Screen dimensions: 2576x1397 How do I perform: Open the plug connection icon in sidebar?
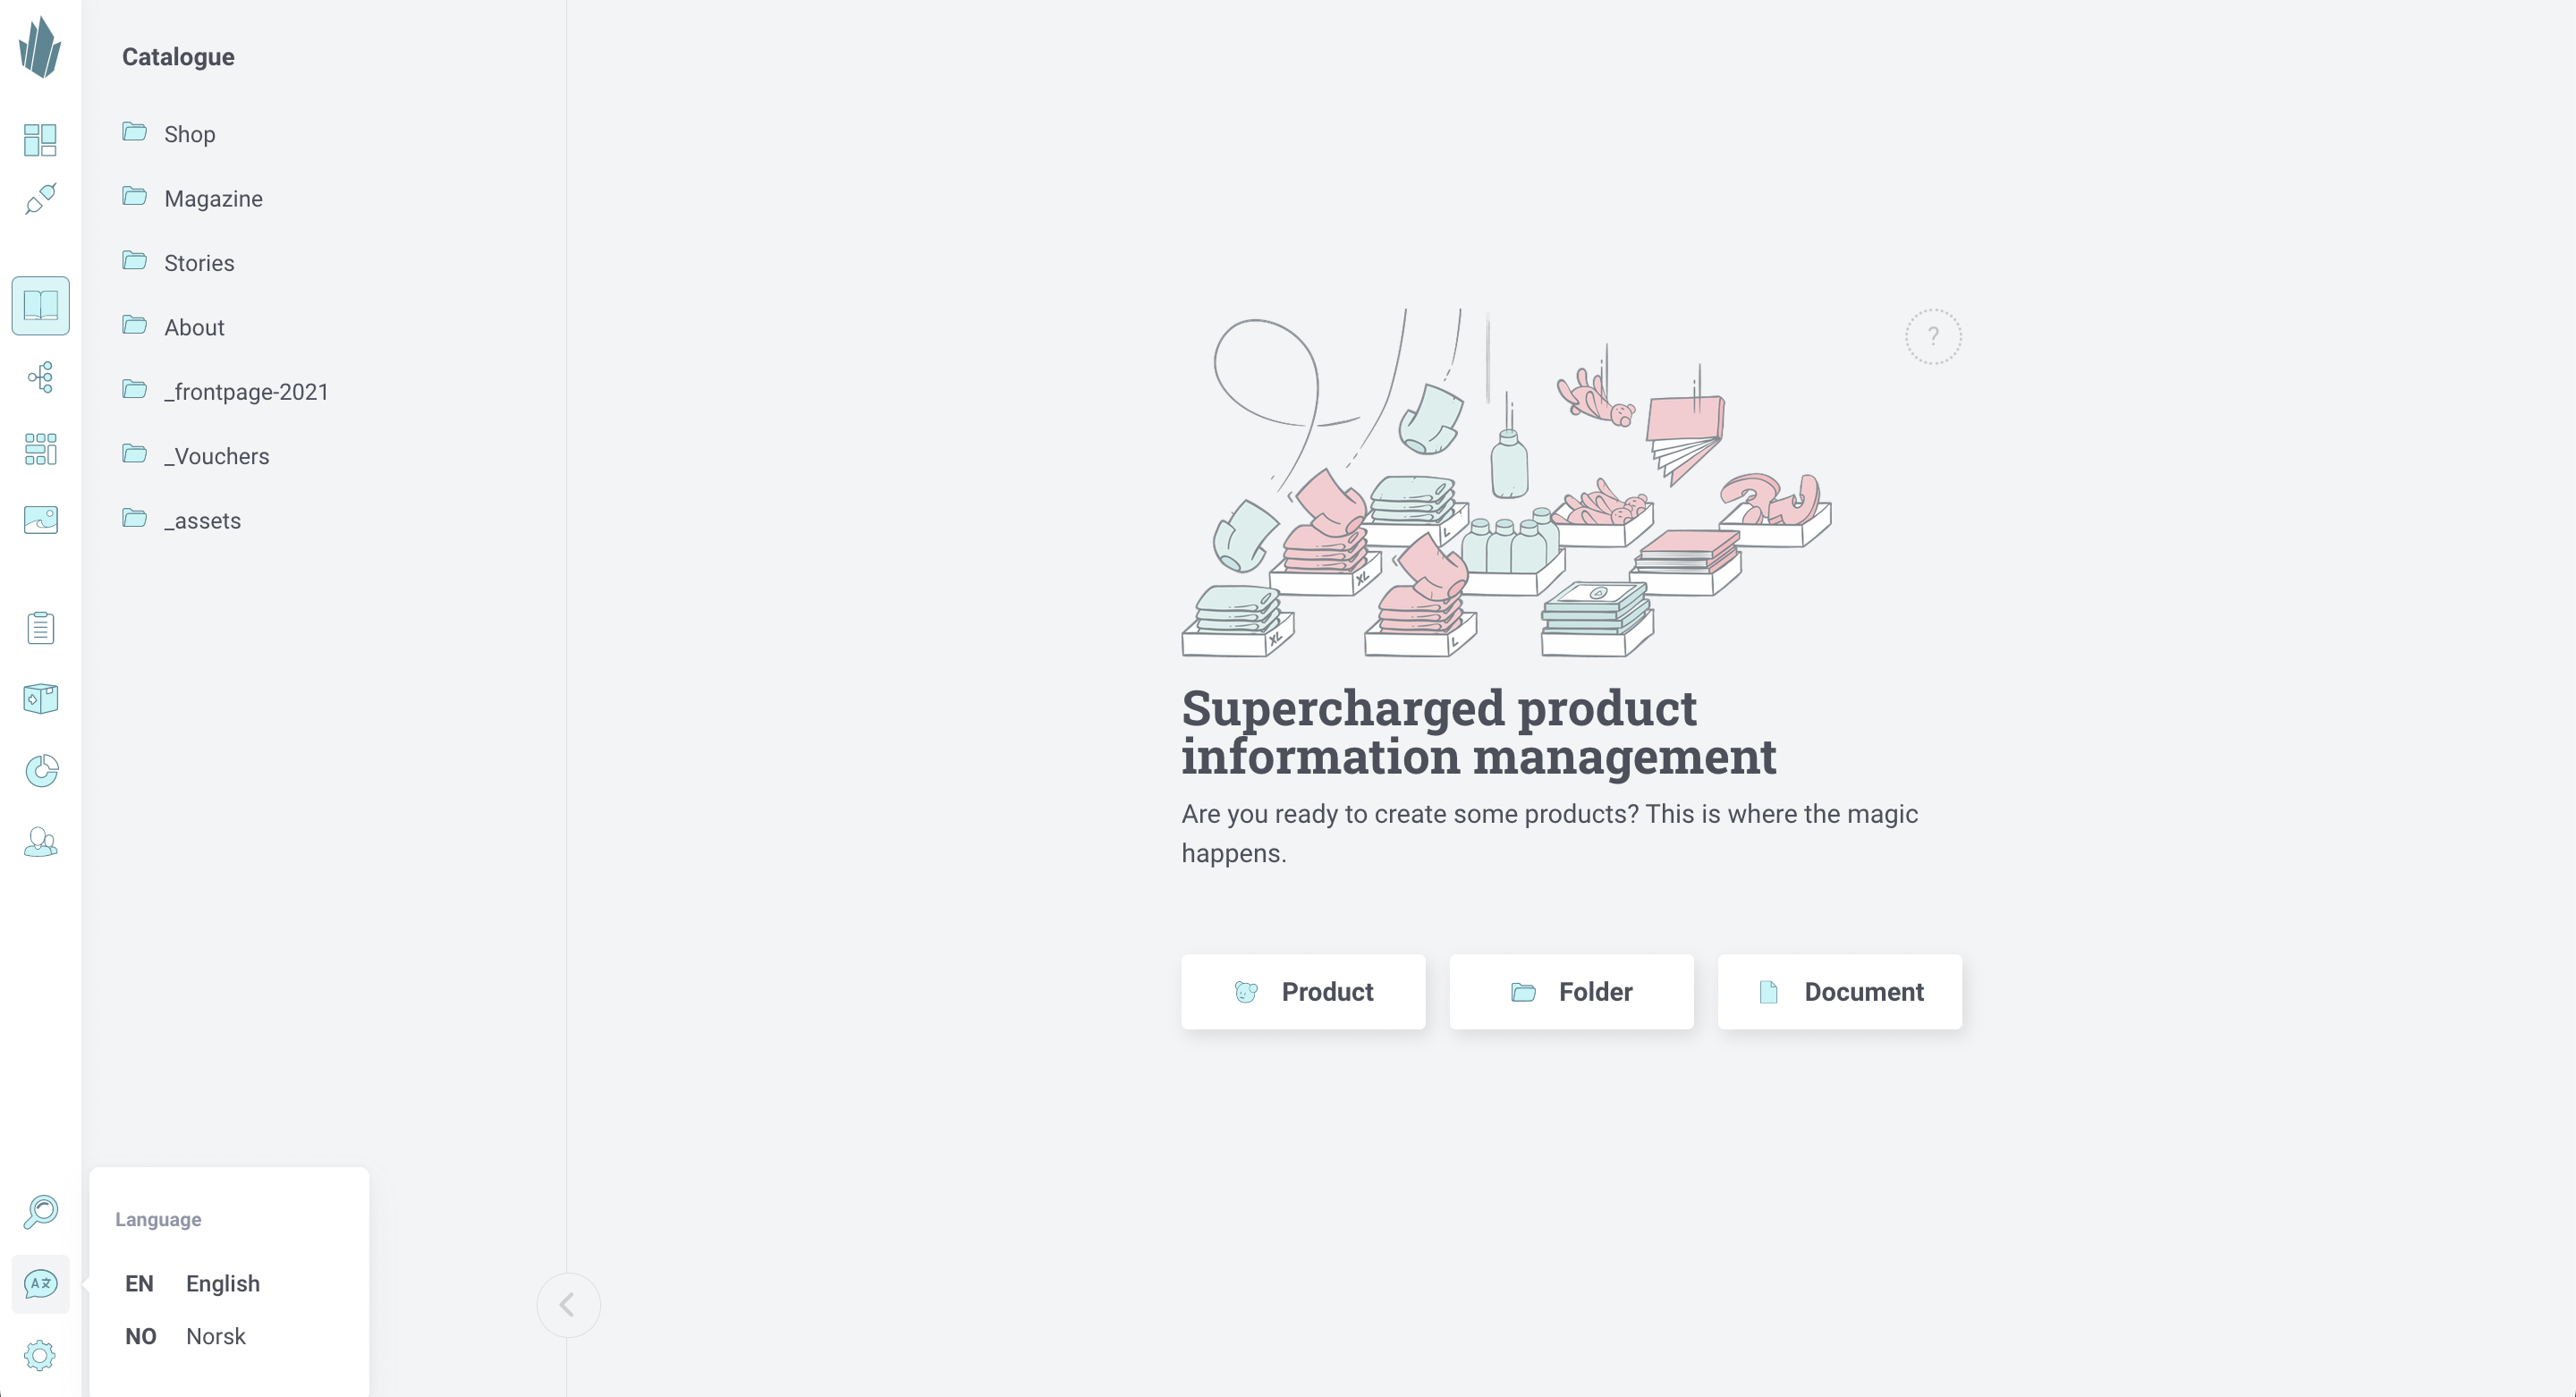click(40, 198)
